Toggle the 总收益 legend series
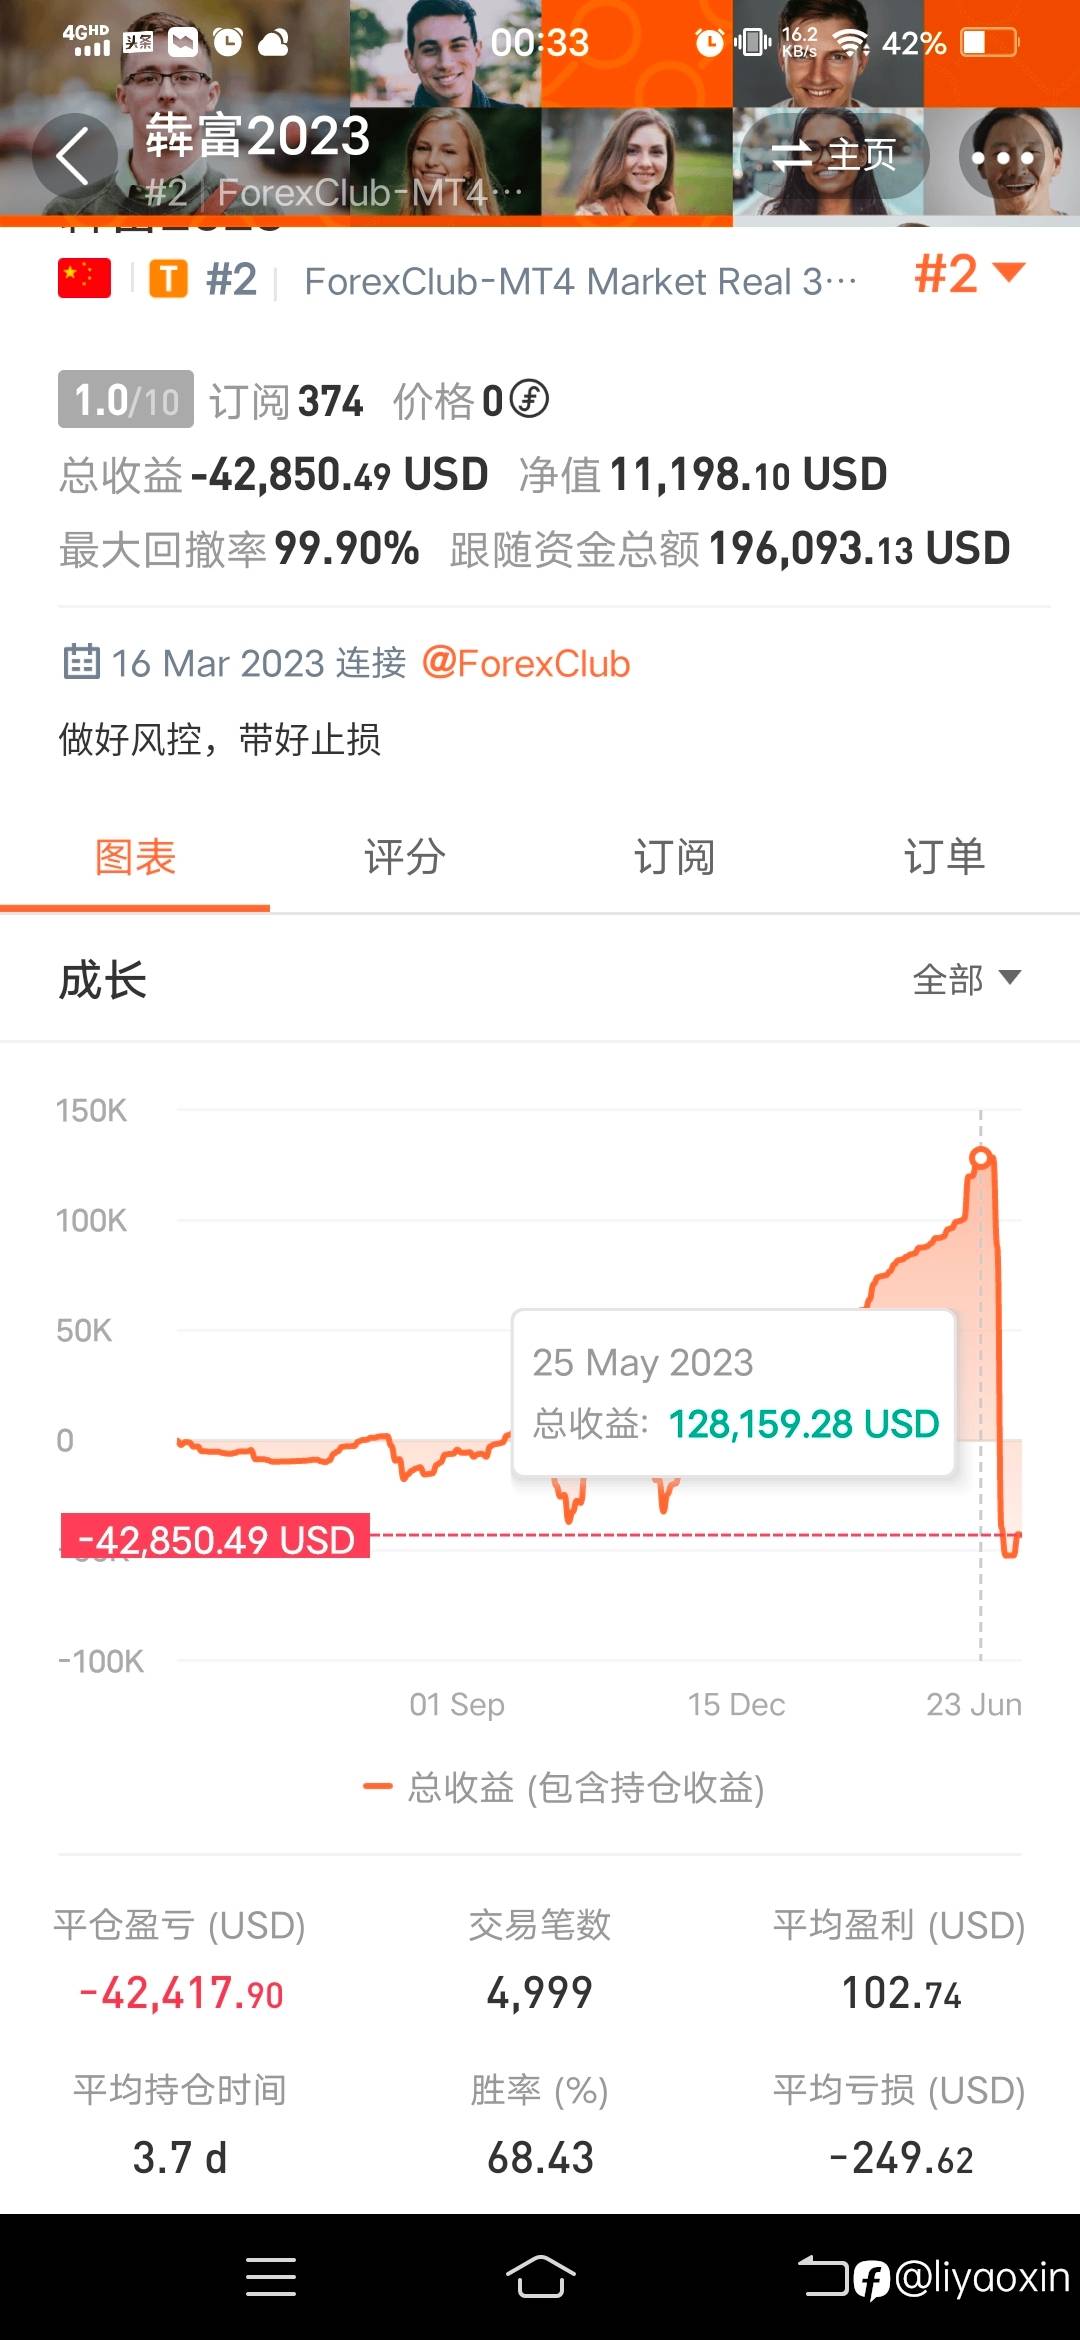Image resolution: width=1080 pixels, height=2340 pixels. click(x=563, y=1787)
